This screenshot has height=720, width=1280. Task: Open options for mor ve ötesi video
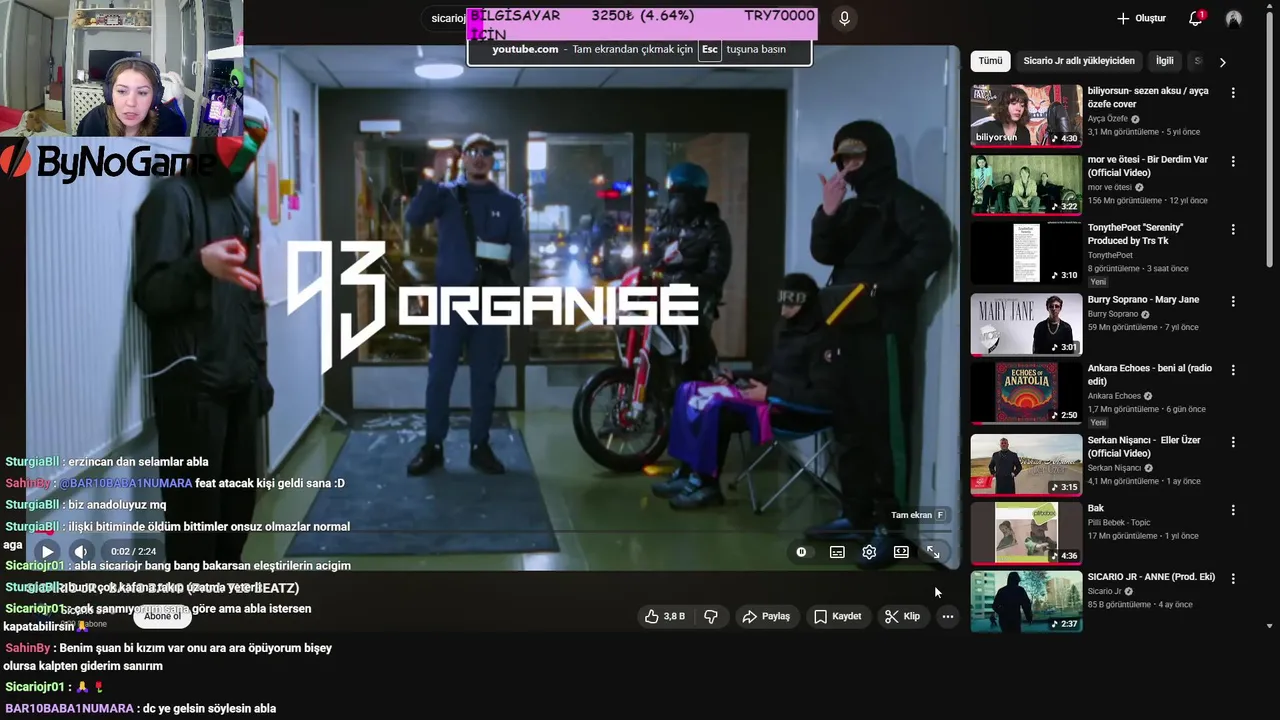pyautogui.click(x=1233, y=161)
